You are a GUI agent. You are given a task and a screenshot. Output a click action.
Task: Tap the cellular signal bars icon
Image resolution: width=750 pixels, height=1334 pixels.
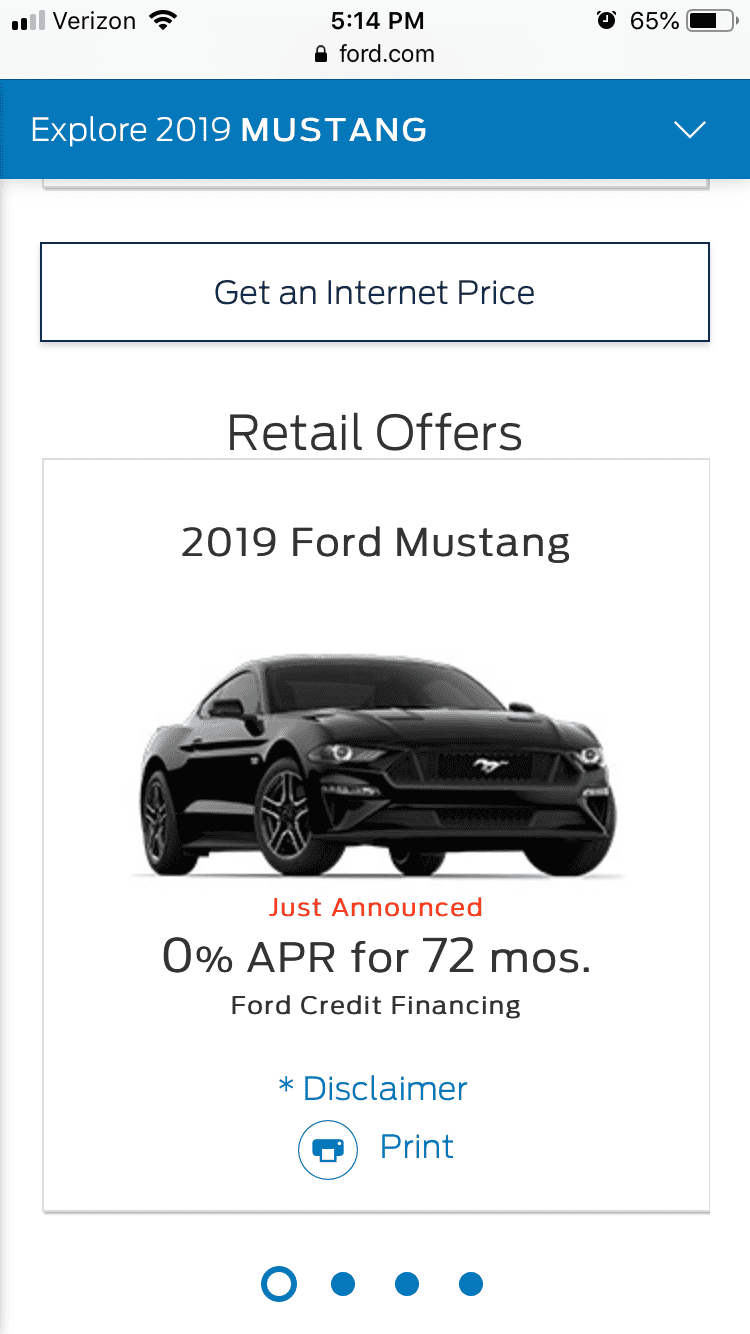[x=29, y=21]
